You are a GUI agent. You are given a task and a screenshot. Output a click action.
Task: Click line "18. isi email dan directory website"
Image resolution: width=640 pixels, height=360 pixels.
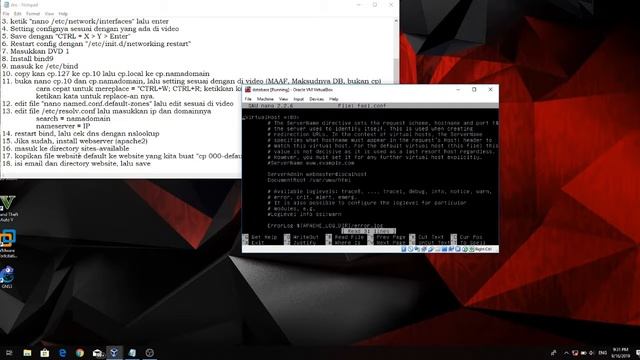pos(76,163)
